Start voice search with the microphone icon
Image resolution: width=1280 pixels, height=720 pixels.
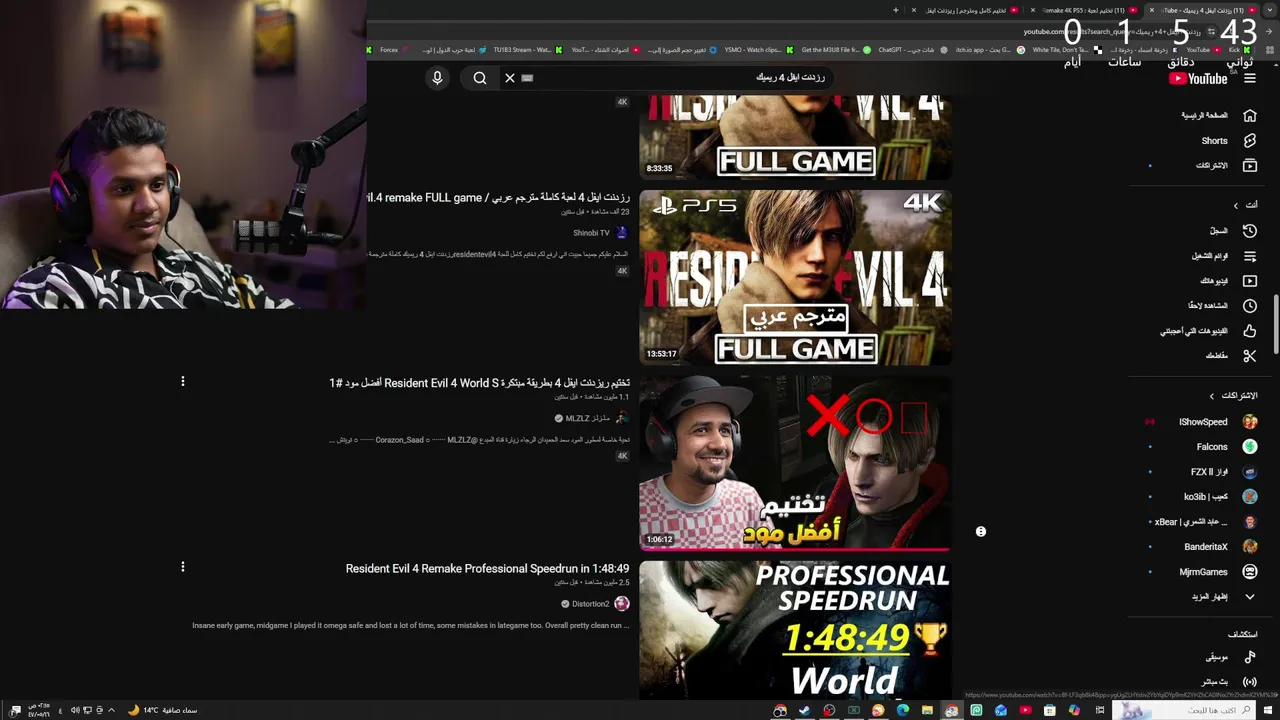437,78
